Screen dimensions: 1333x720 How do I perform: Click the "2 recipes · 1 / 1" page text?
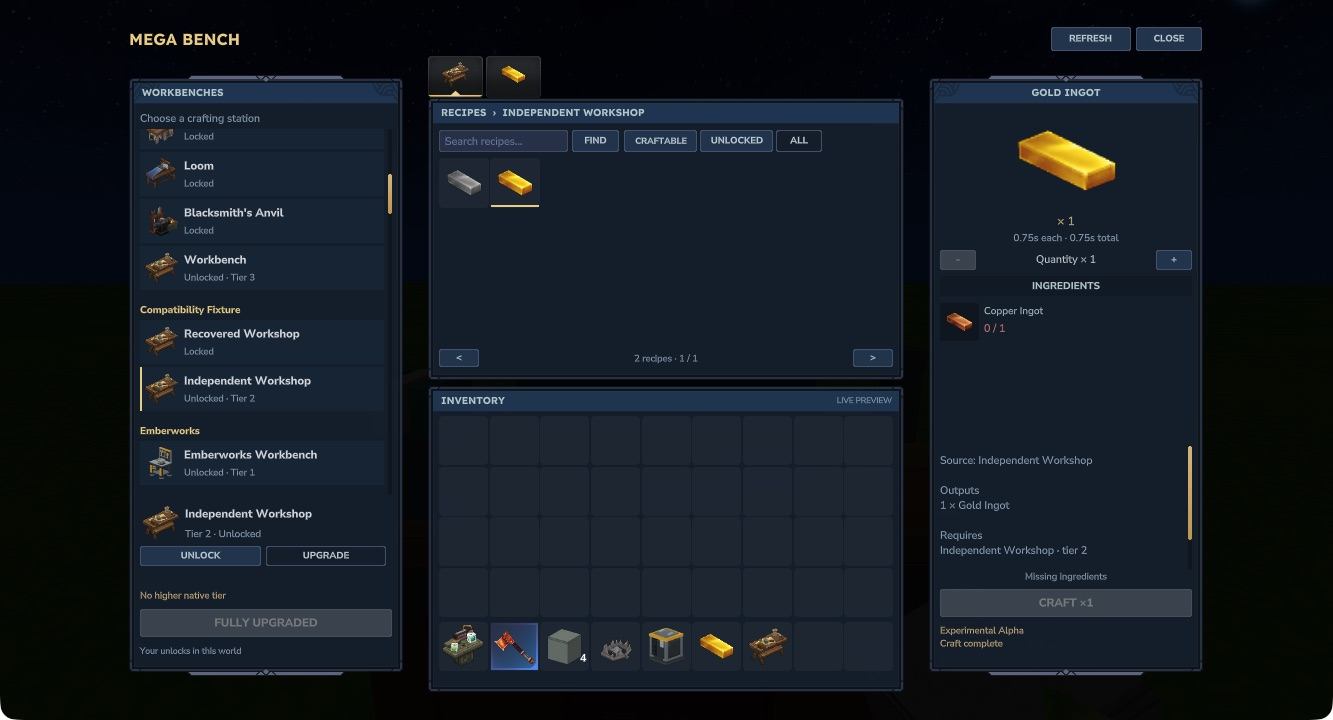coord(666,358)
